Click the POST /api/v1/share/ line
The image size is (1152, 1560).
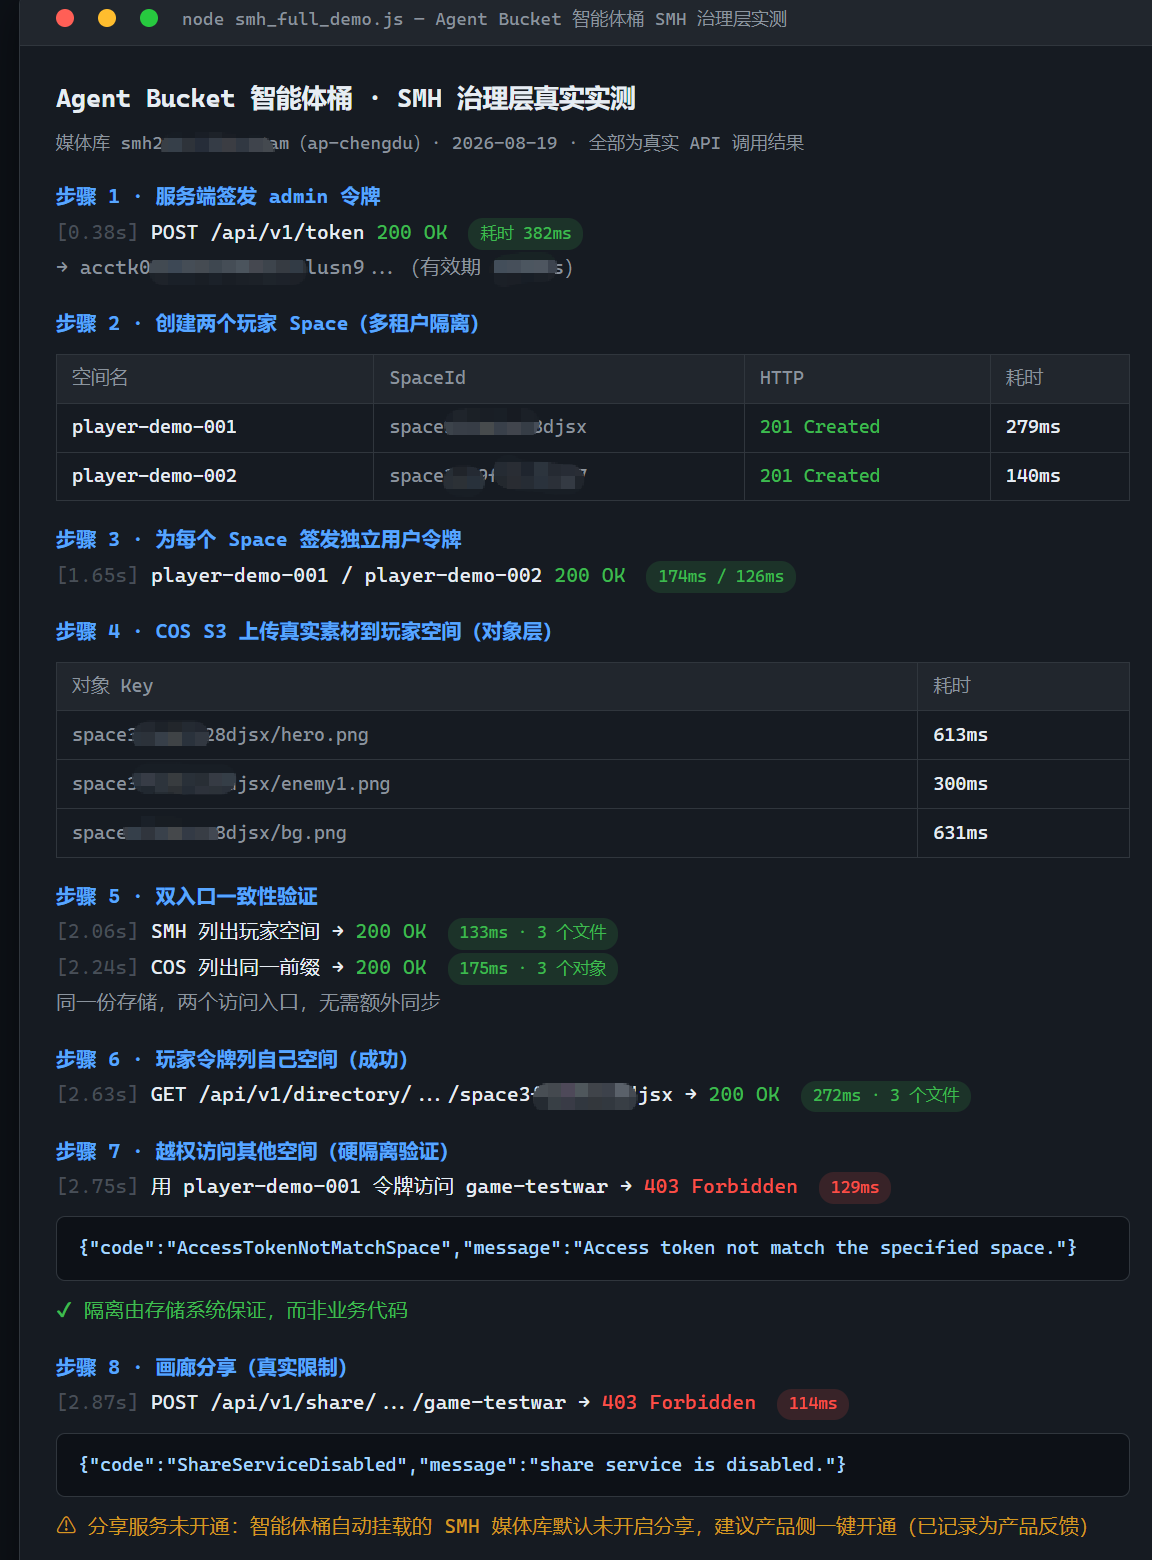click(453, 1403)
